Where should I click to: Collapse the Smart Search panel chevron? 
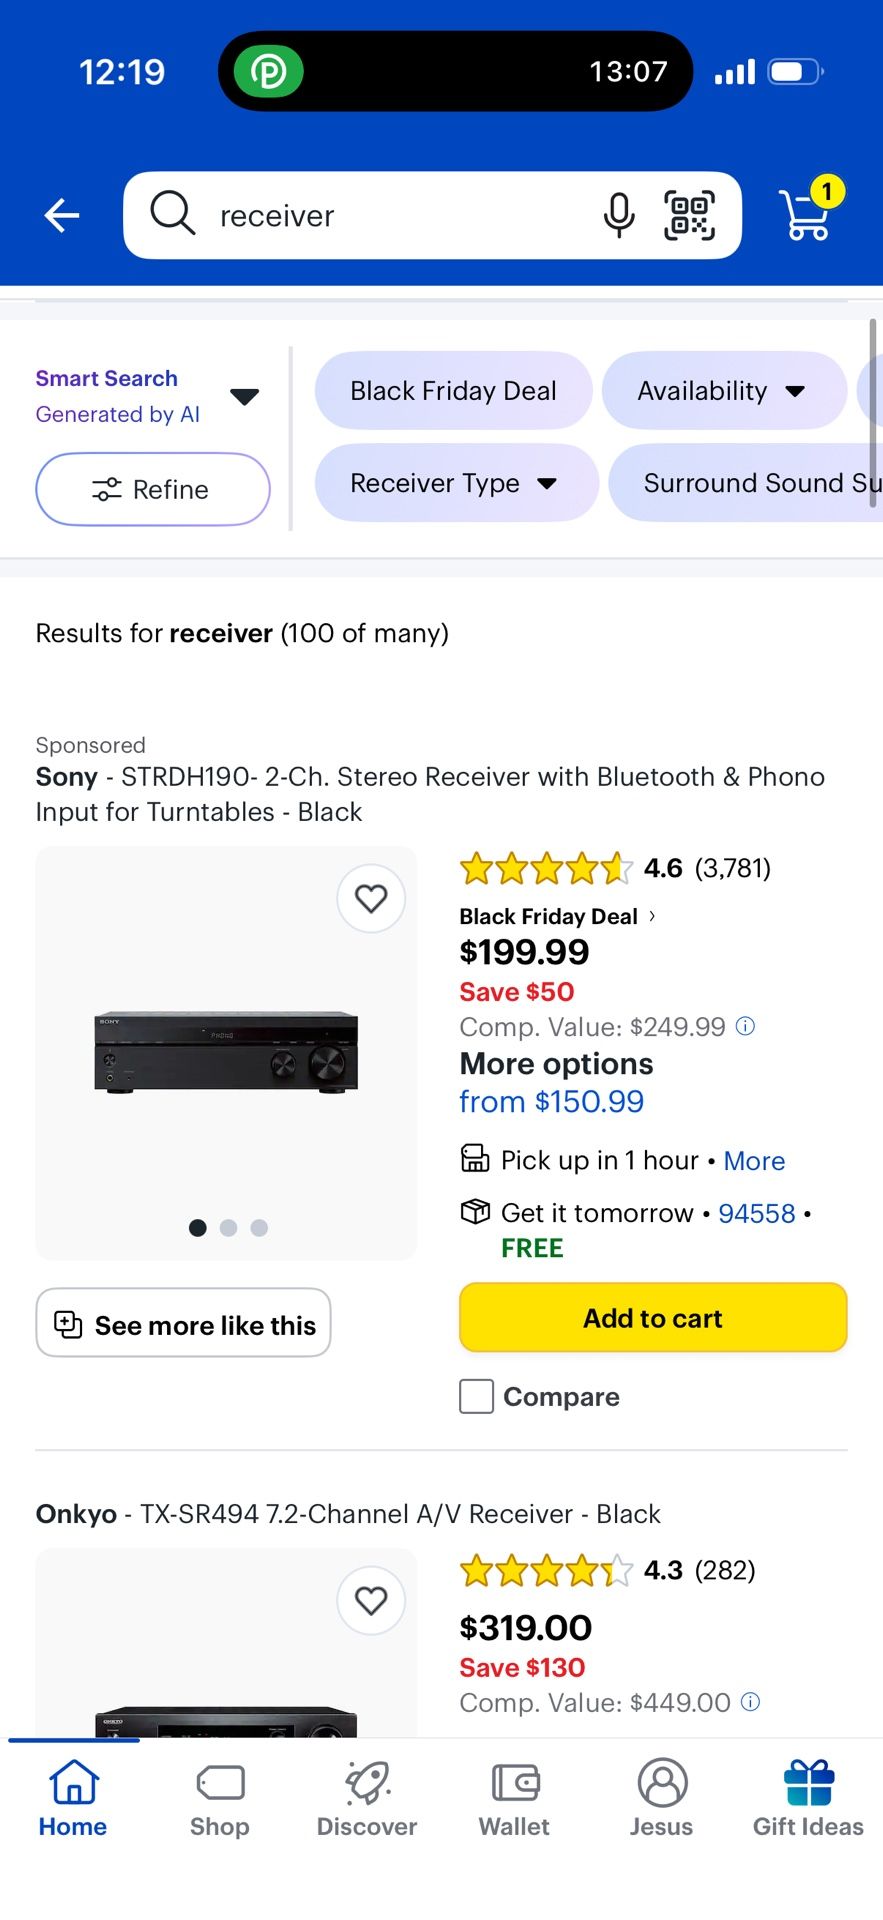pos(244,396)
